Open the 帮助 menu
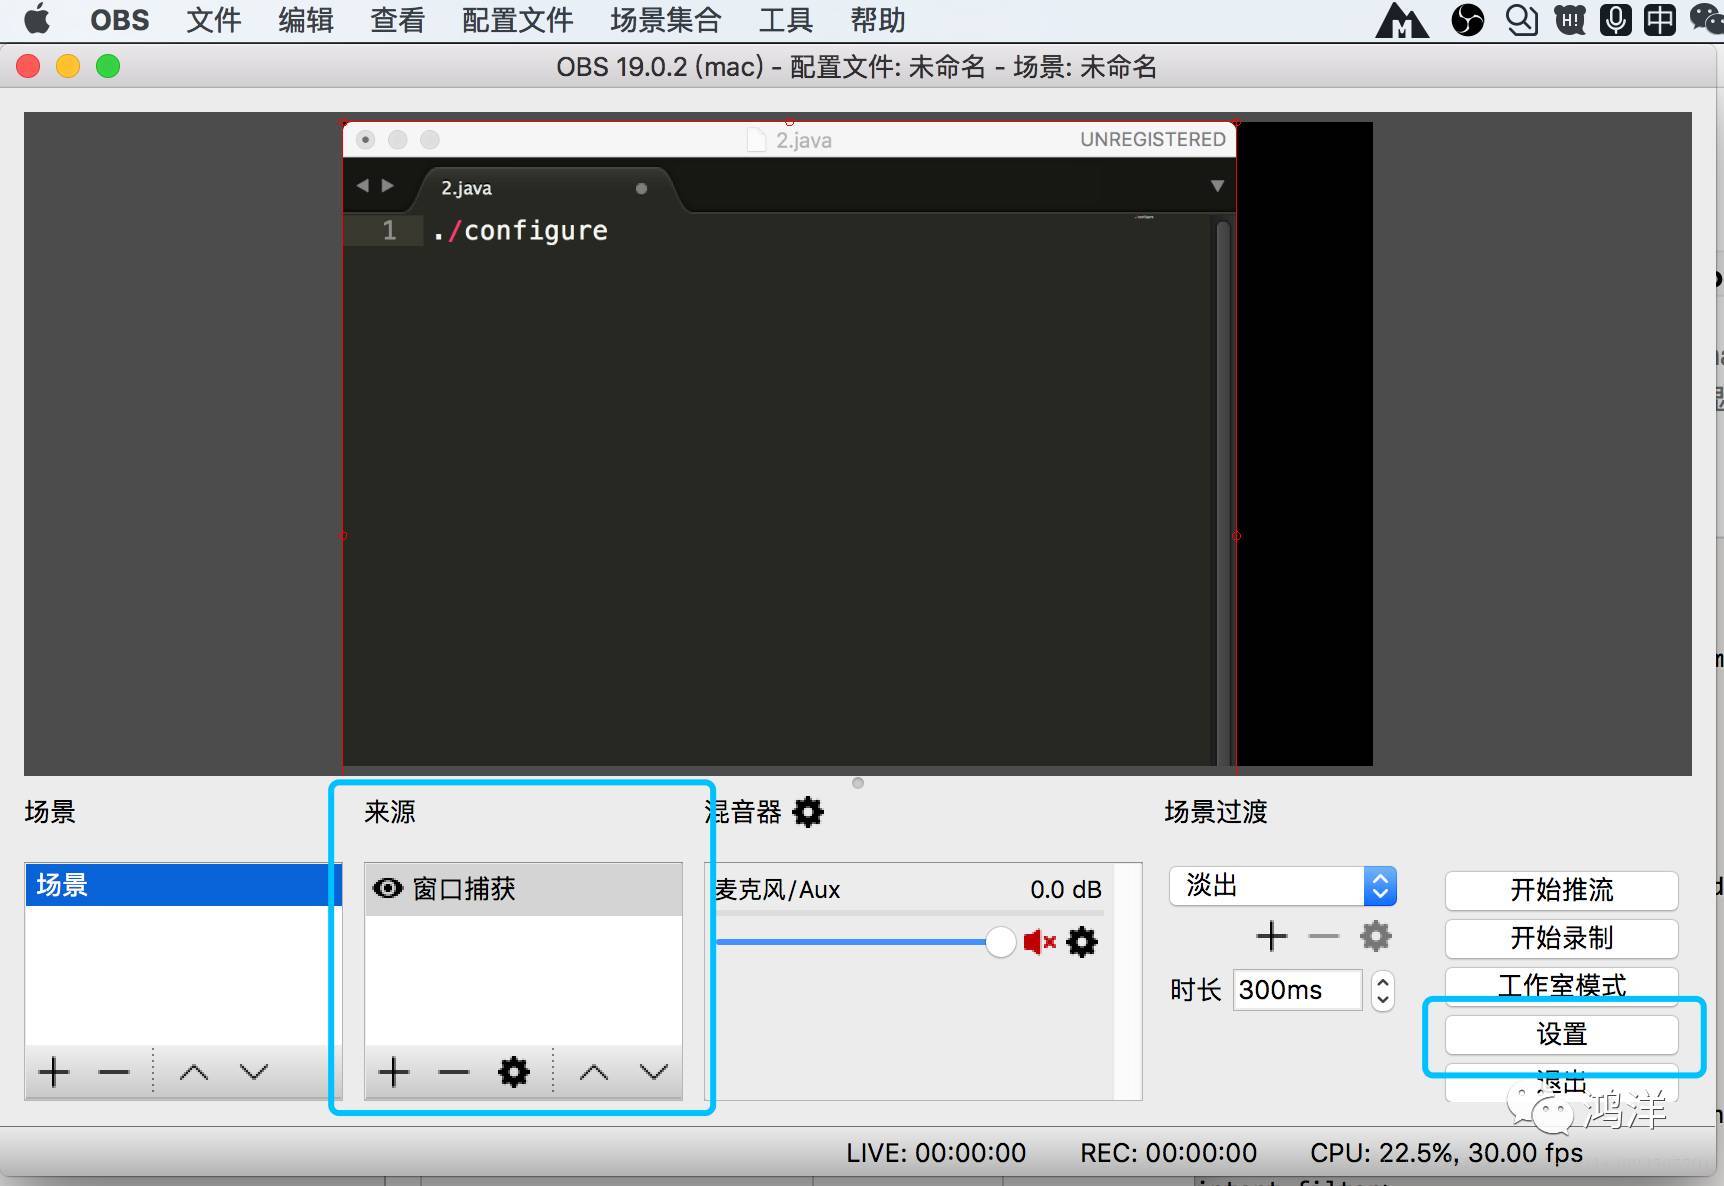The width and height of the screenshot is (1724, 1186). coord(878,20)
